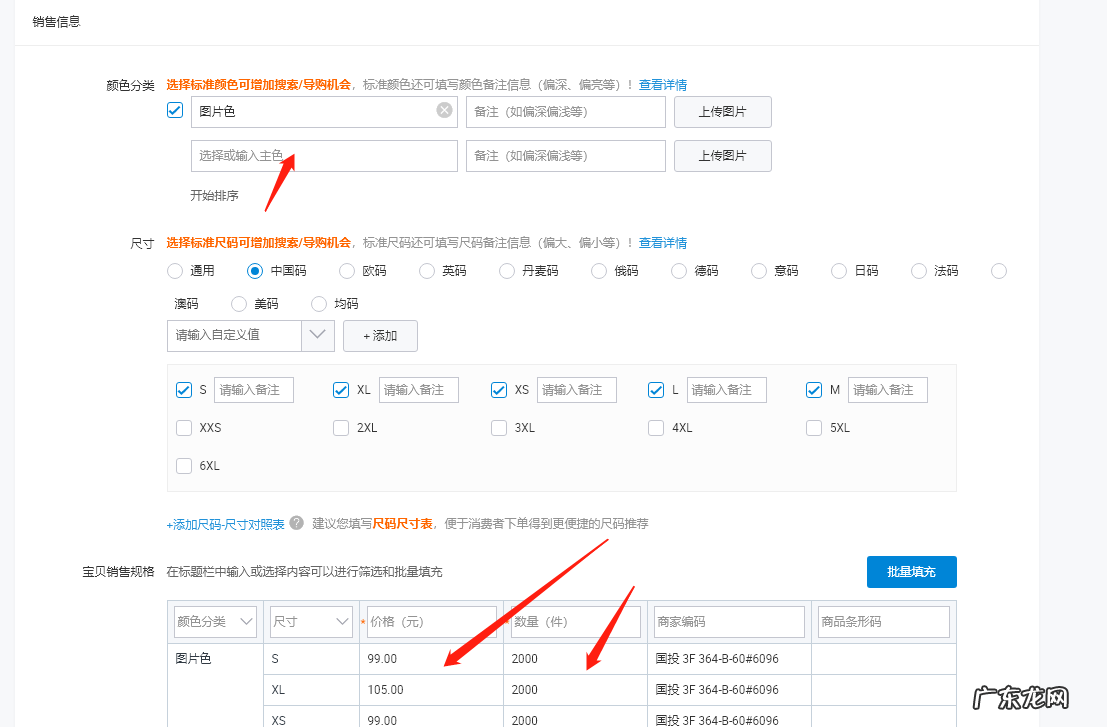Open the 尺寸 dropdown in the table header
The width and height of the screenshot is (1107, 727).
310,621
